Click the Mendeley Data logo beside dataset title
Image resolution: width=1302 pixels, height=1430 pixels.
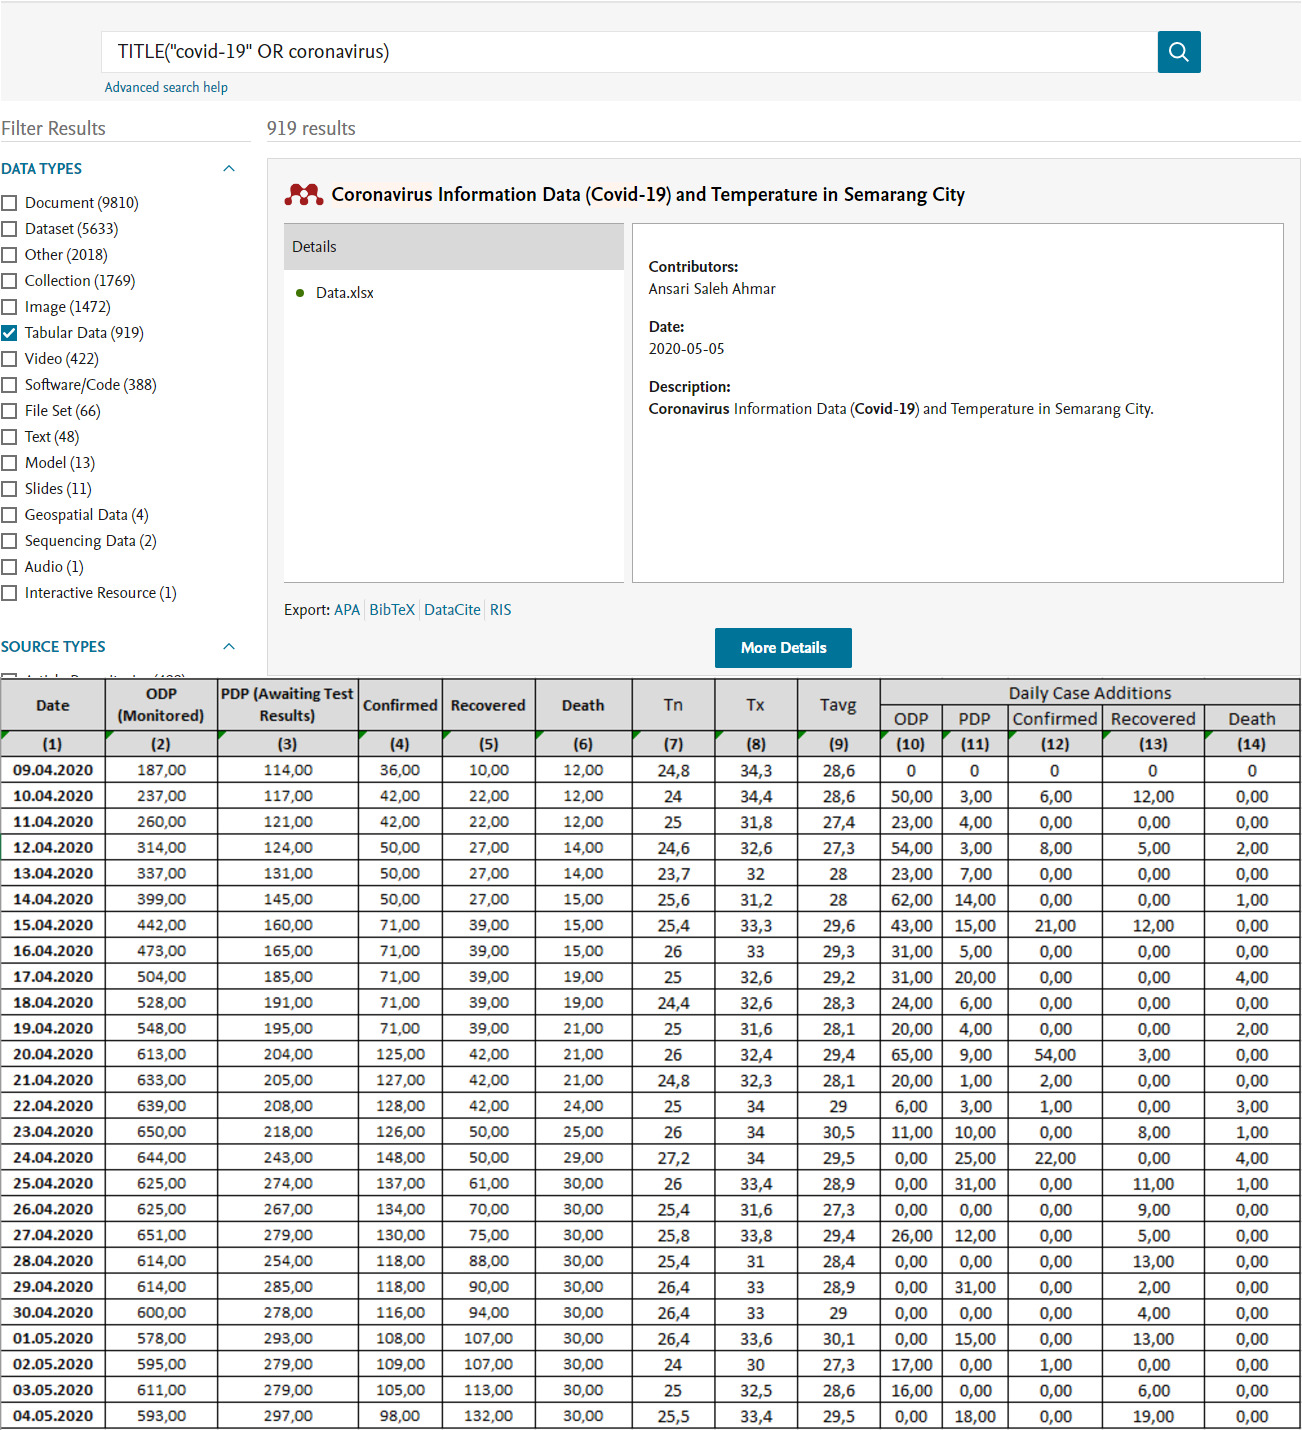[x=304, y=195]
